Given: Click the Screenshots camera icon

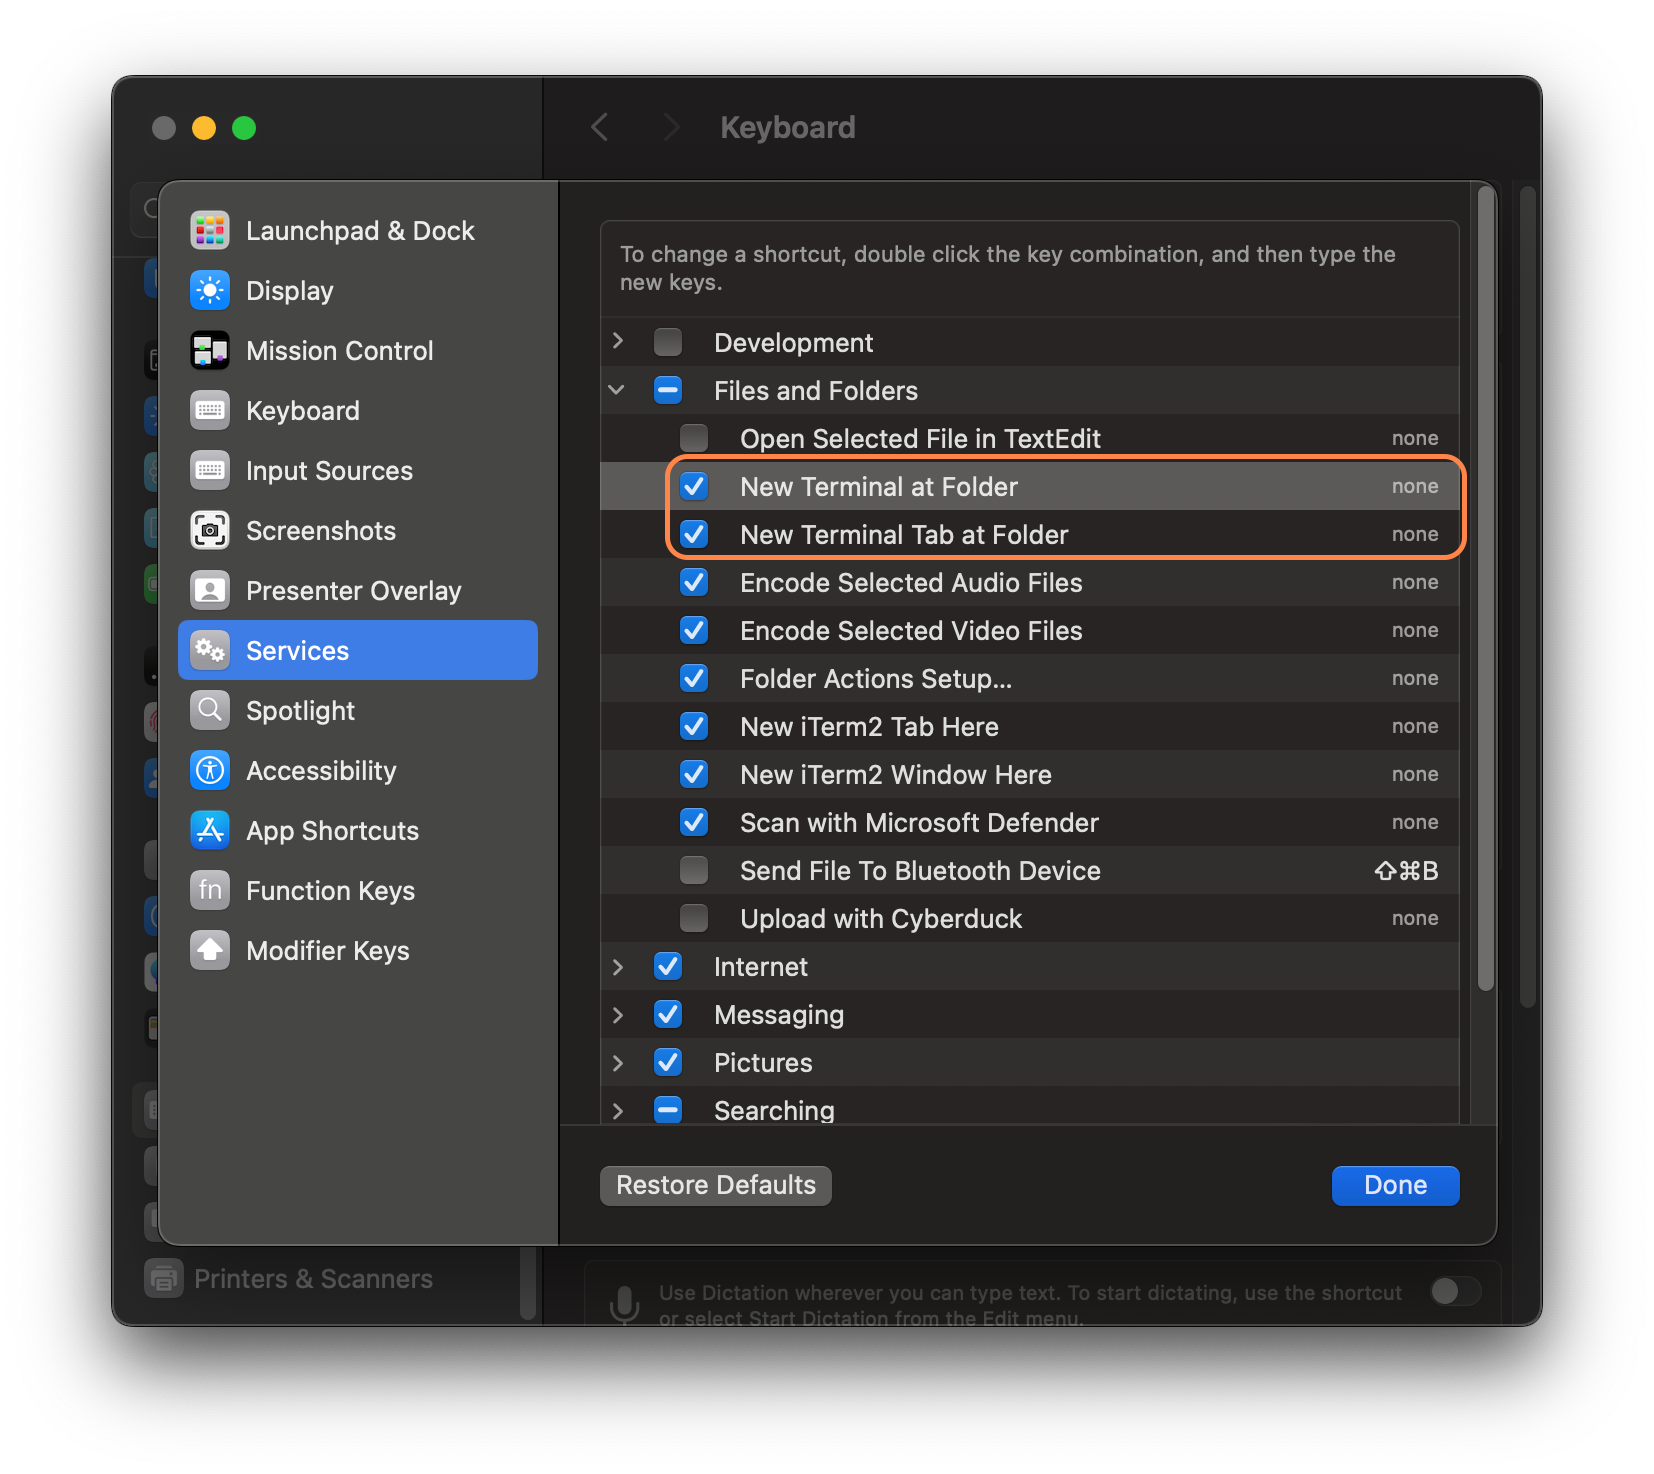Looking at the screenshot, I should click(x=210, y=531).
